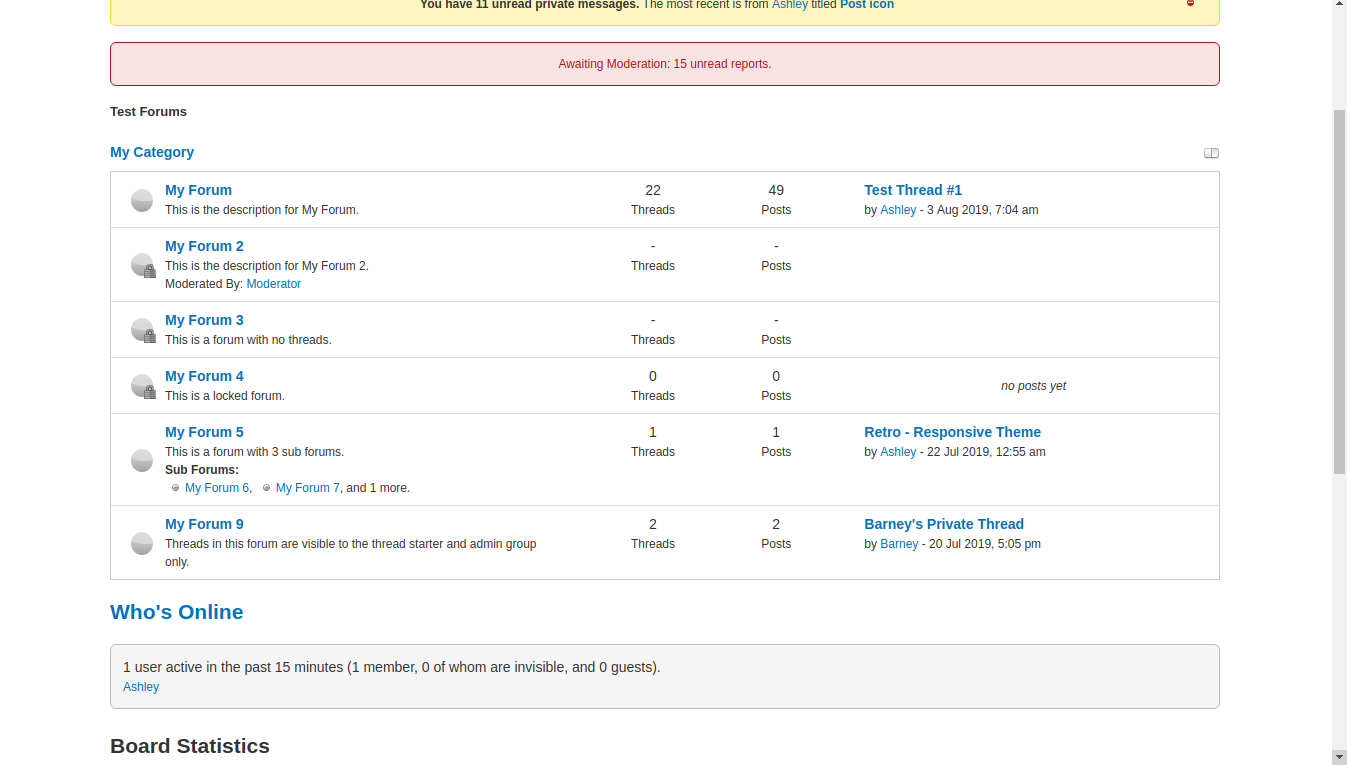This screenshot has height=765, width=1347.
Task: Click the status icon next to My Forum 5
Action: point(142,460)
